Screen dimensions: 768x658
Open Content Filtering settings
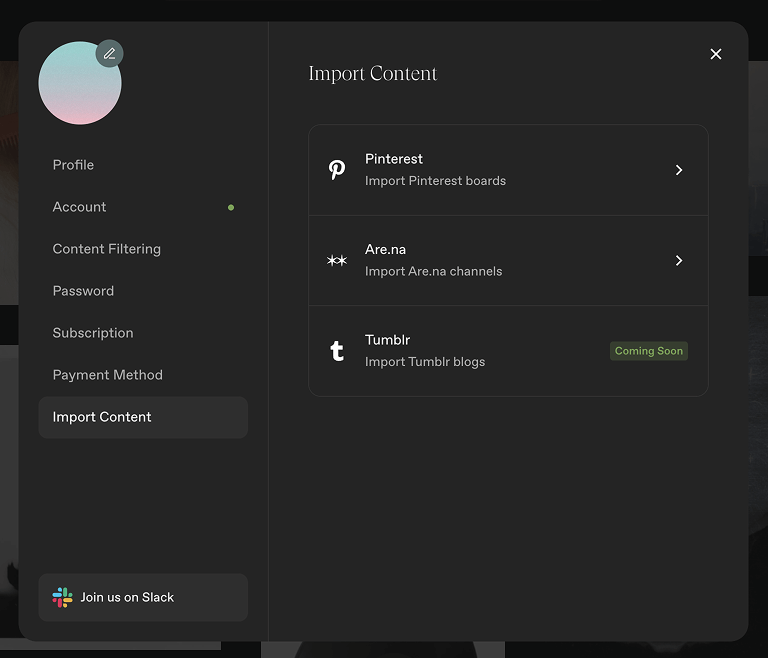[106, 249]
